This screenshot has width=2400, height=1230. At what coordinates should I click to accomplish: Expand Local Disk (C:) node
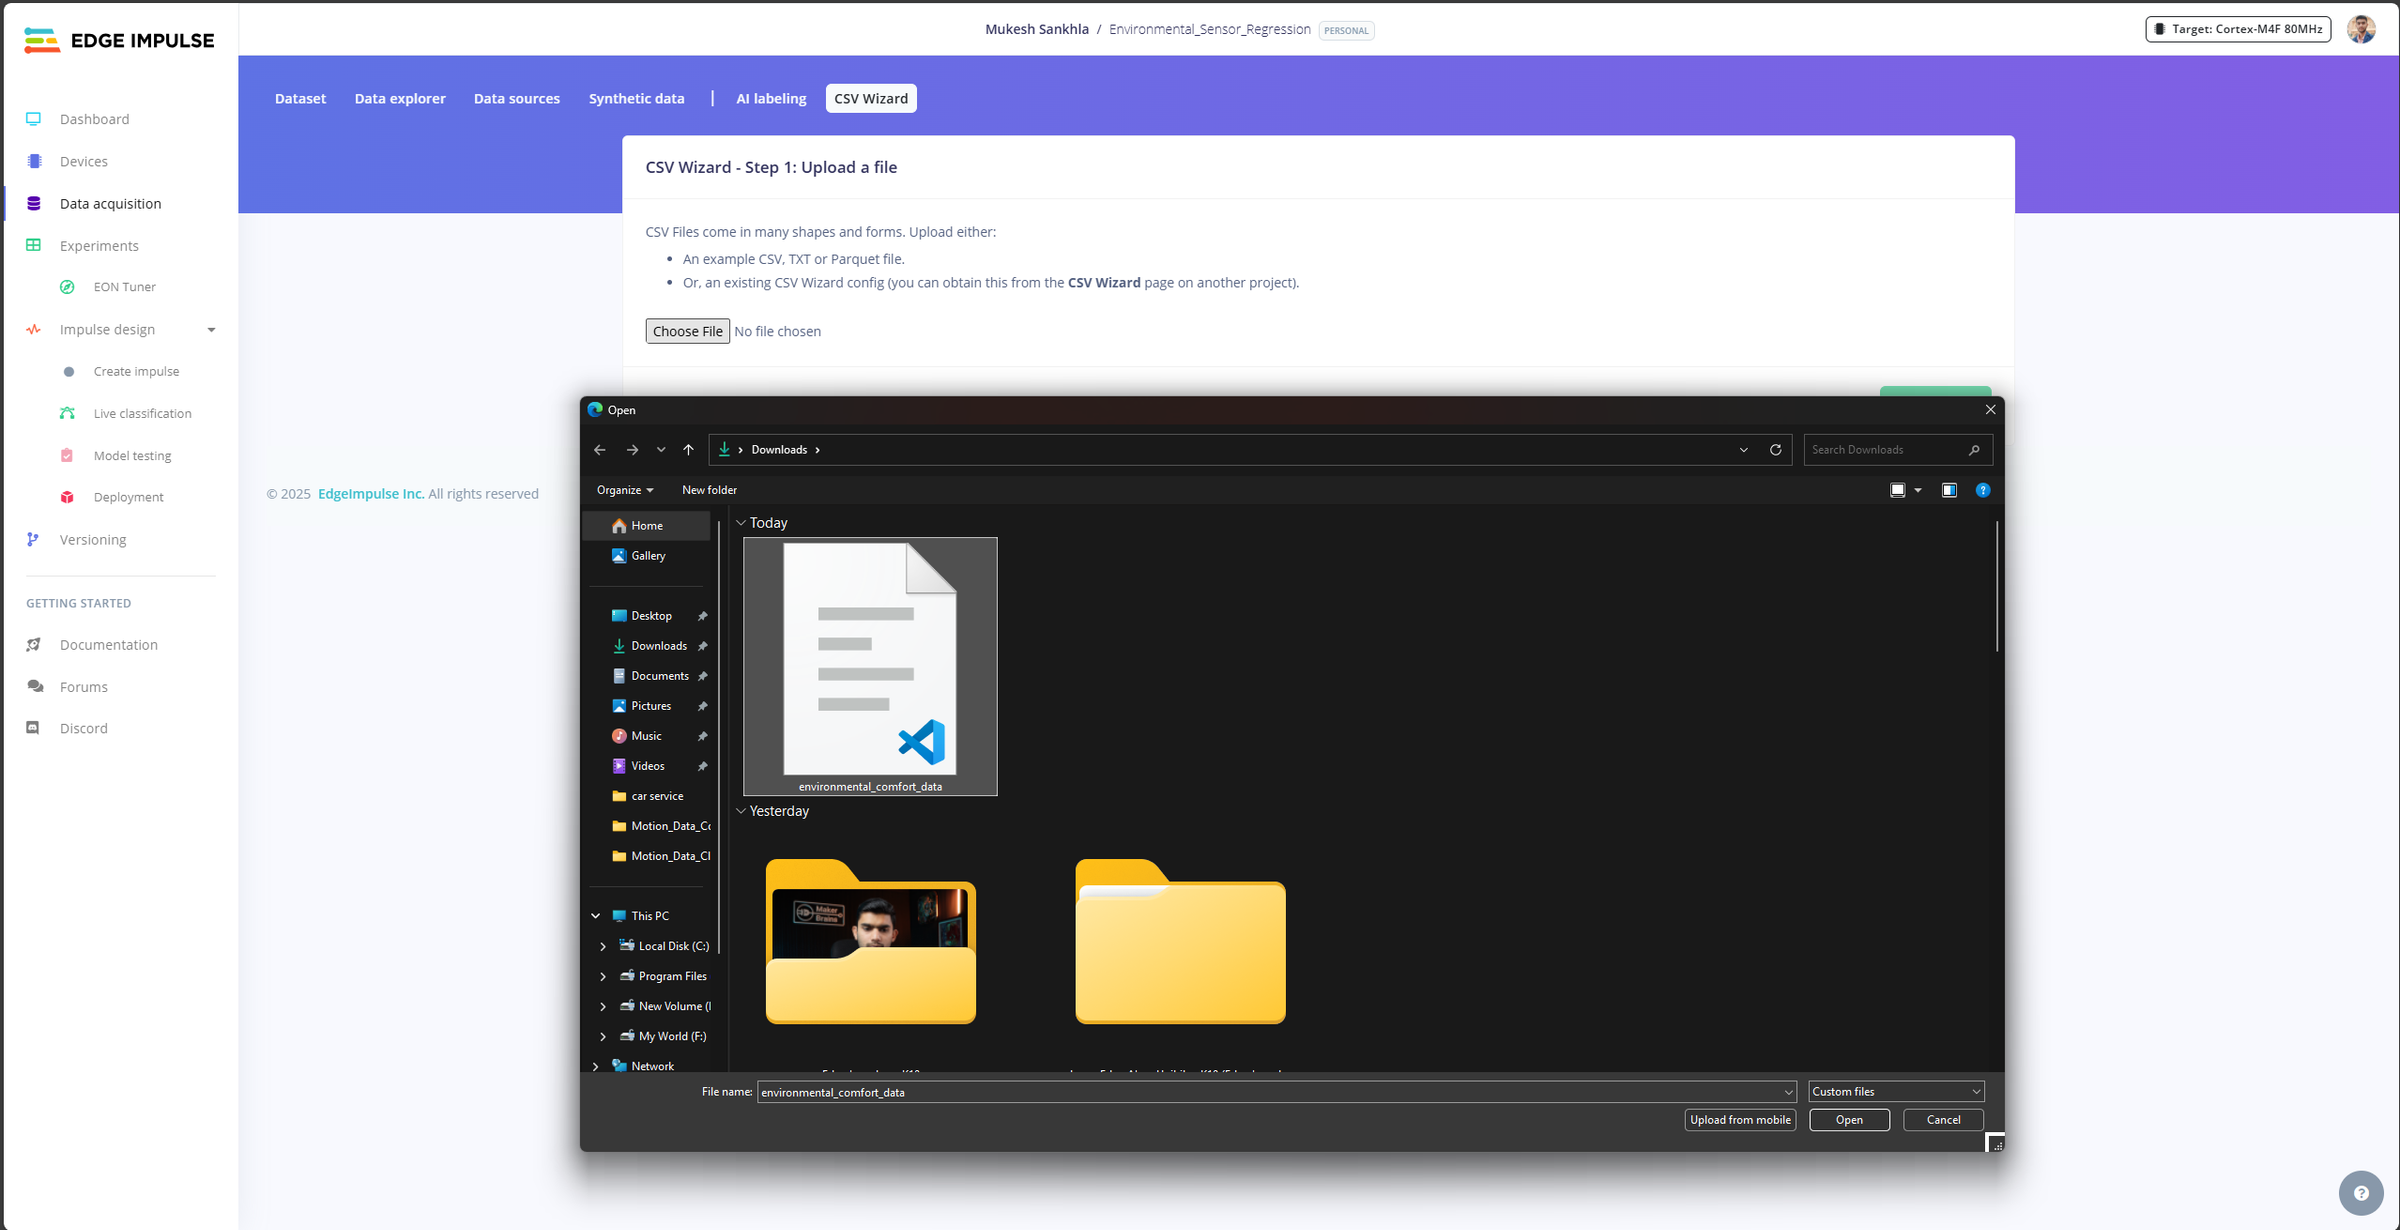603,946
